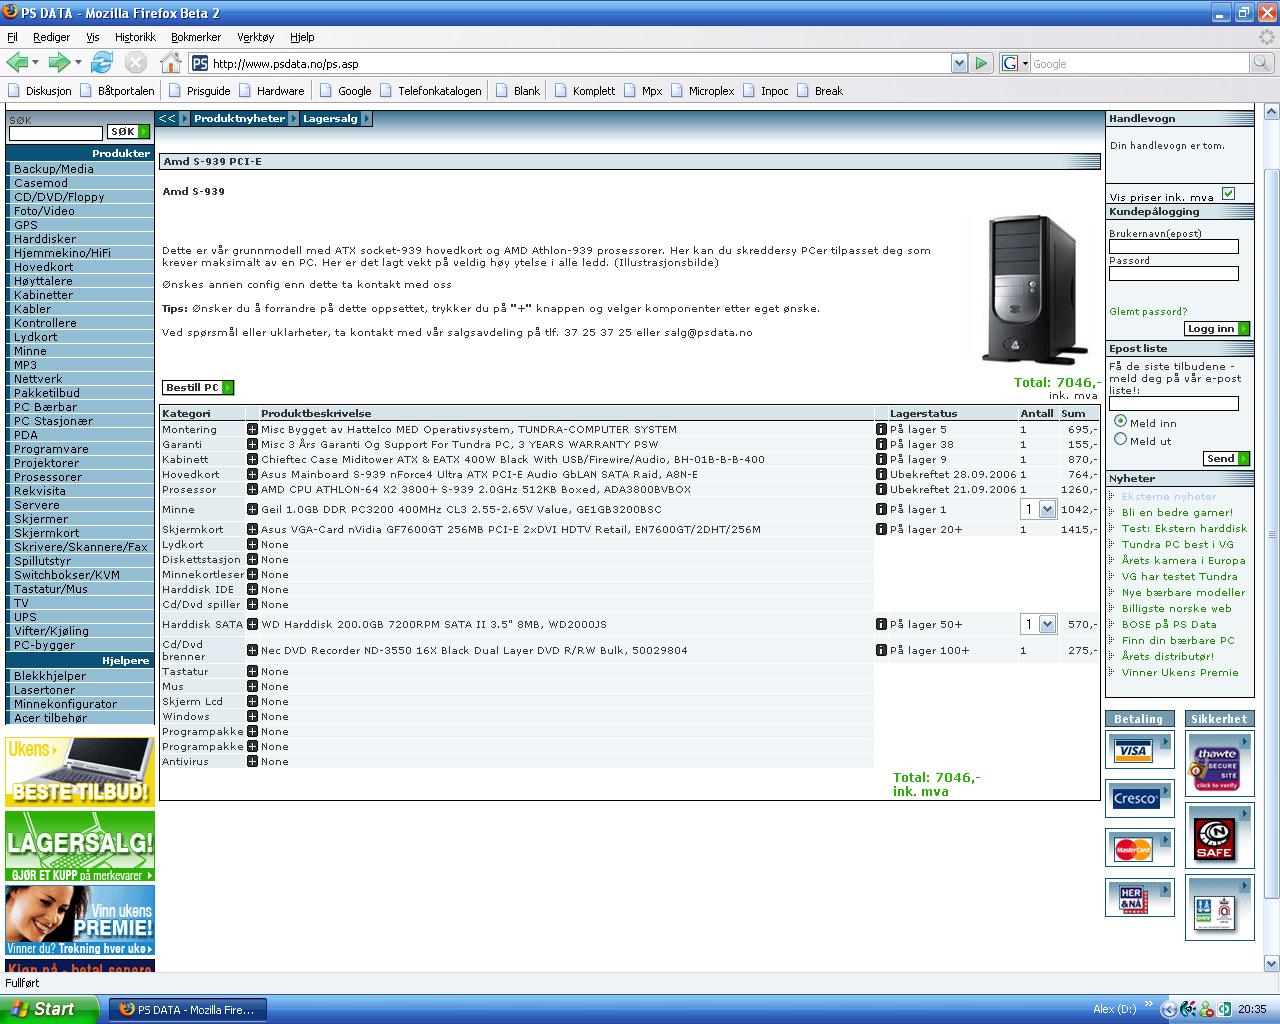Open the Tundra PC best i VG news link
The image size is (1280, 1024).
pyautogui.click(x=1177, y=544)
